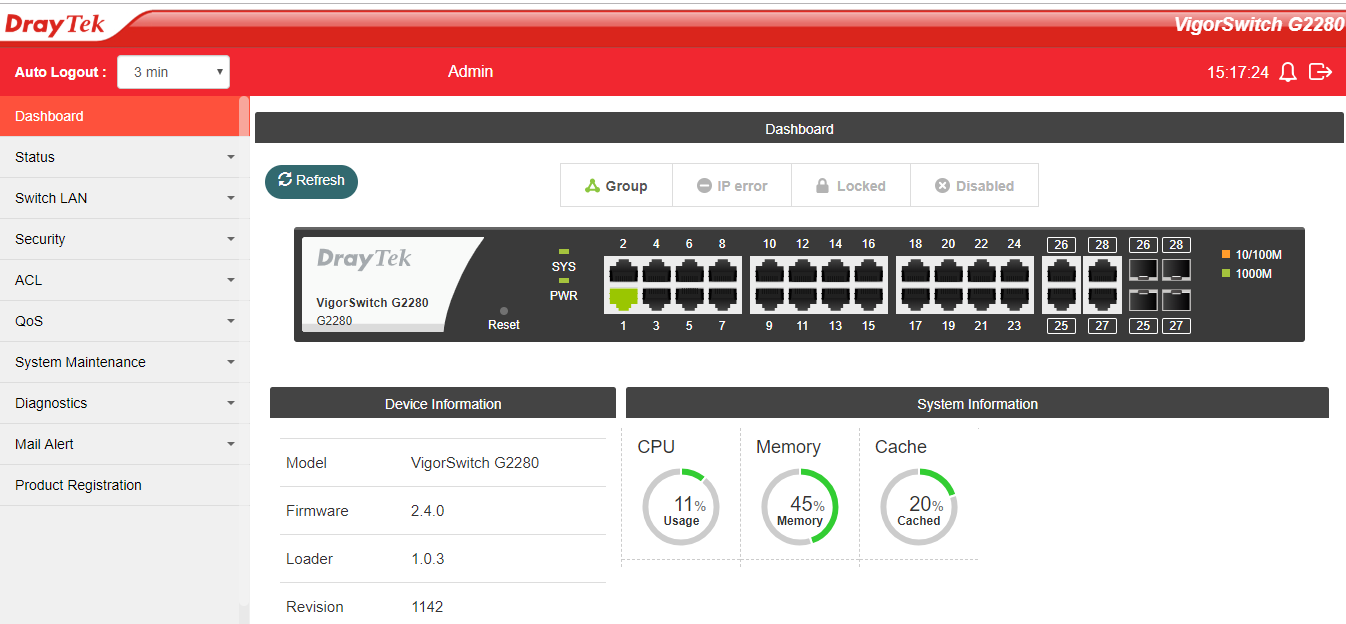Screen dimensions: 1346x624
Task: Click the firmware version 2.4.0
Action: tap(427, 511)
